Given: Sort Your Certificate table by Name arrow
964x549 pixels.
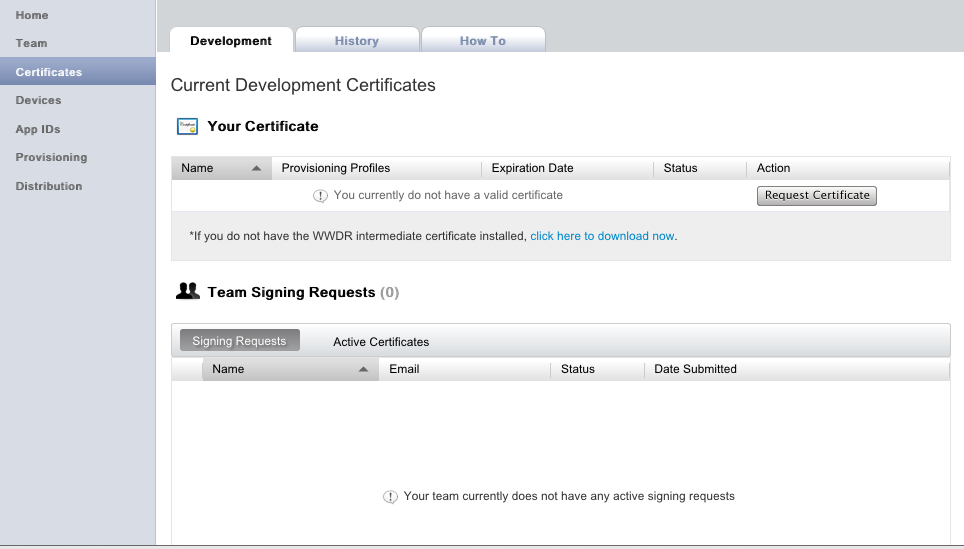Looking at the screenshot, I should click(x=256, y=168).
